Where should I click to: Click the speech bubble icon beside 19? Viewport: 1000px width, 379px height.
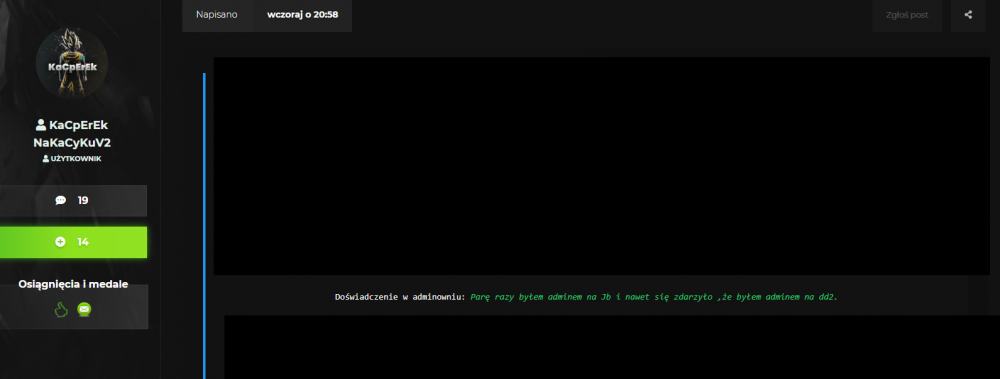pyautogui.click(x=61, y=200)
